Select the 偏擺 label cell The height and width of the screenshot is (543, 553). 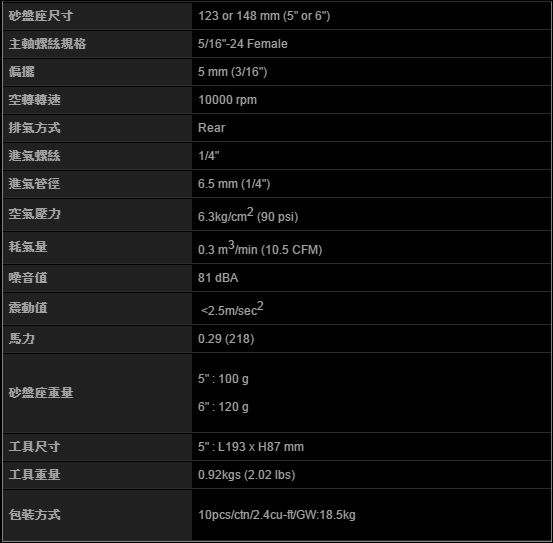point(97,72)
